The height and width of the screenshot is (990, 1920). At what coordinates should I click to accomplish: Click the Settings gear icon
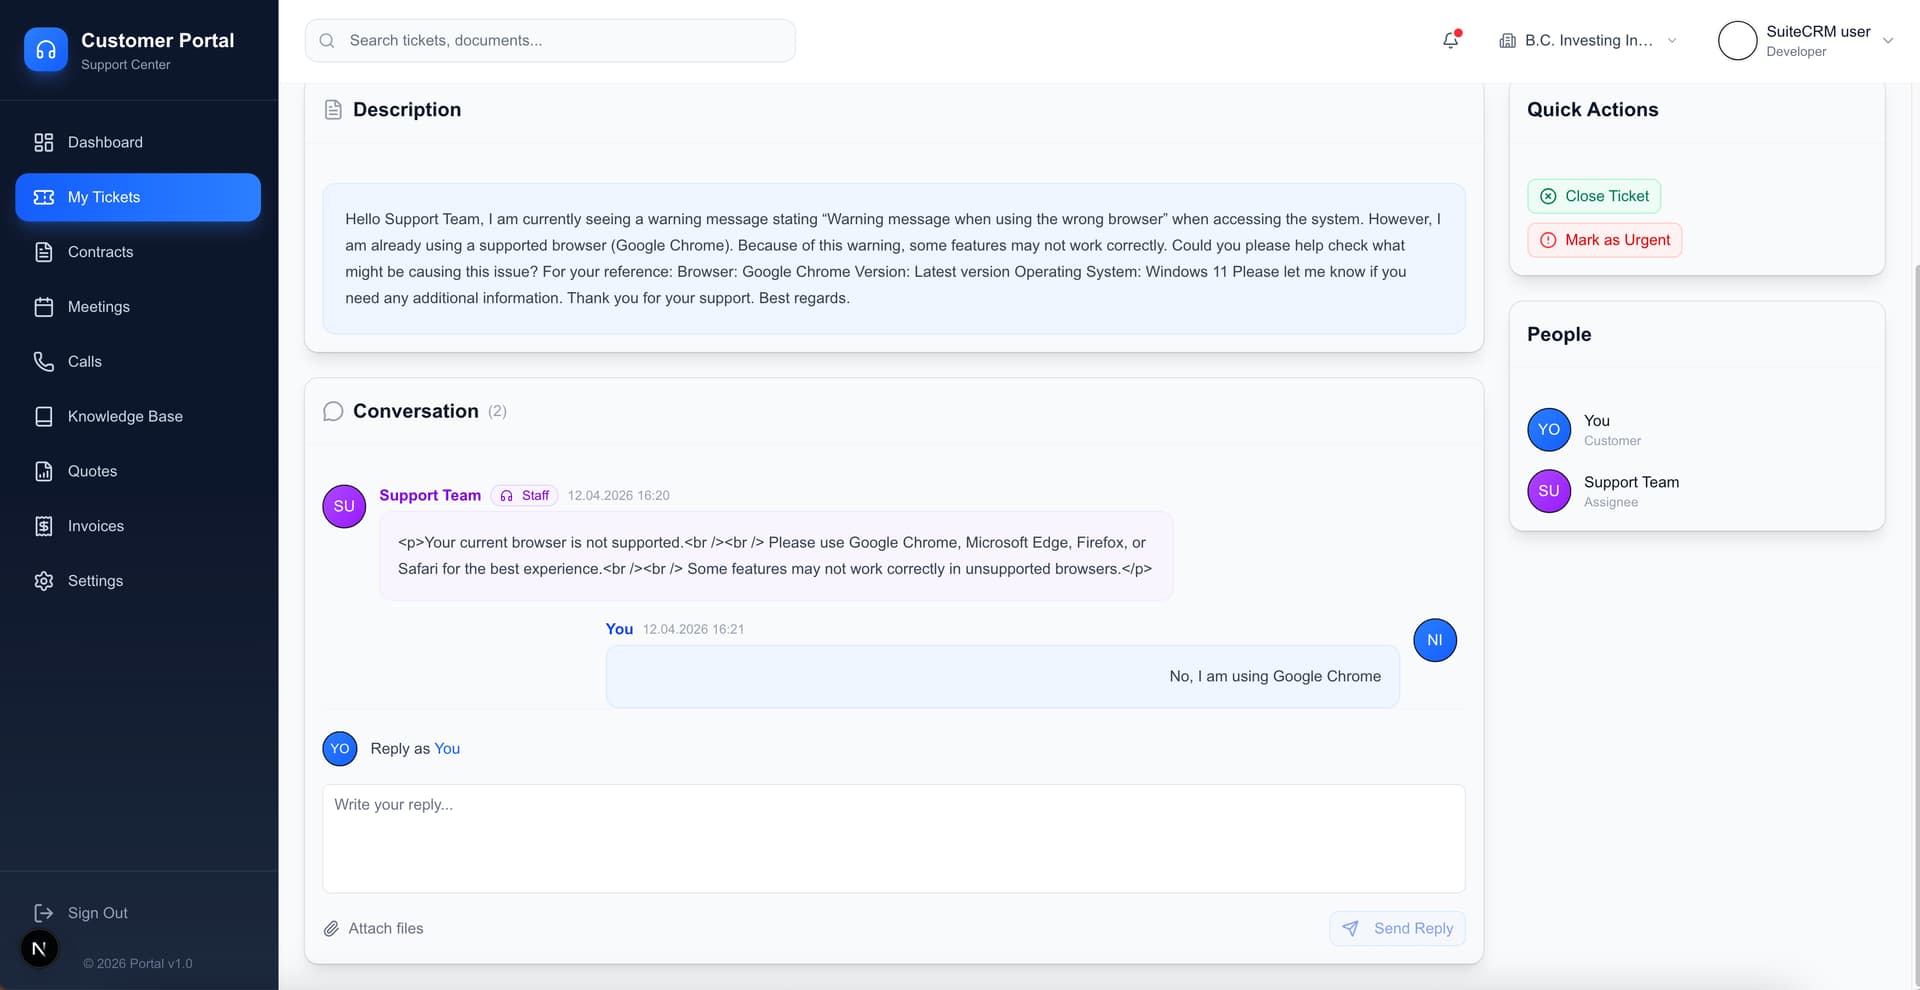pyautogui.click(x=43, y=581)
